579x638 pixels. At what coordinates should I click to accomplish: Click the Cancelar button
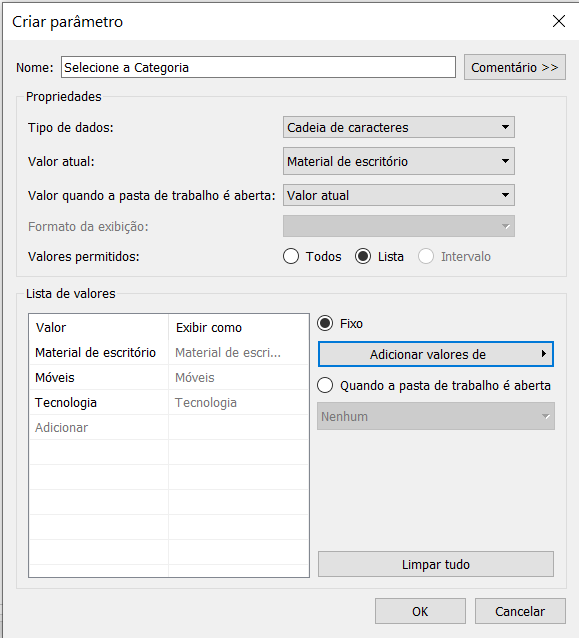click(520, 611)
